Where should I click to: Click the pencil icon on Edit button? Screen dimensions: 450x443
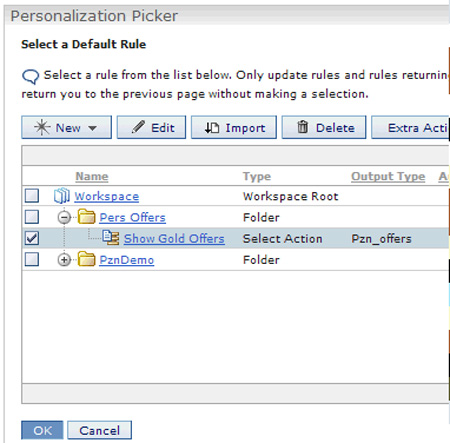(x=138, y=127)
